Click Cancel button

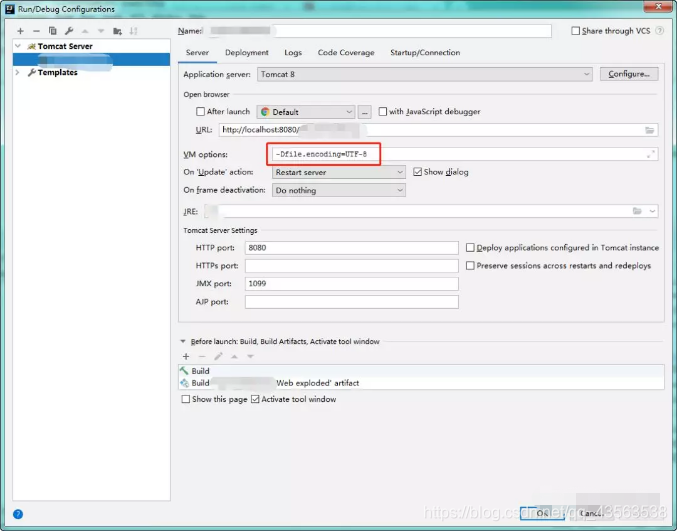click(591, 513)
